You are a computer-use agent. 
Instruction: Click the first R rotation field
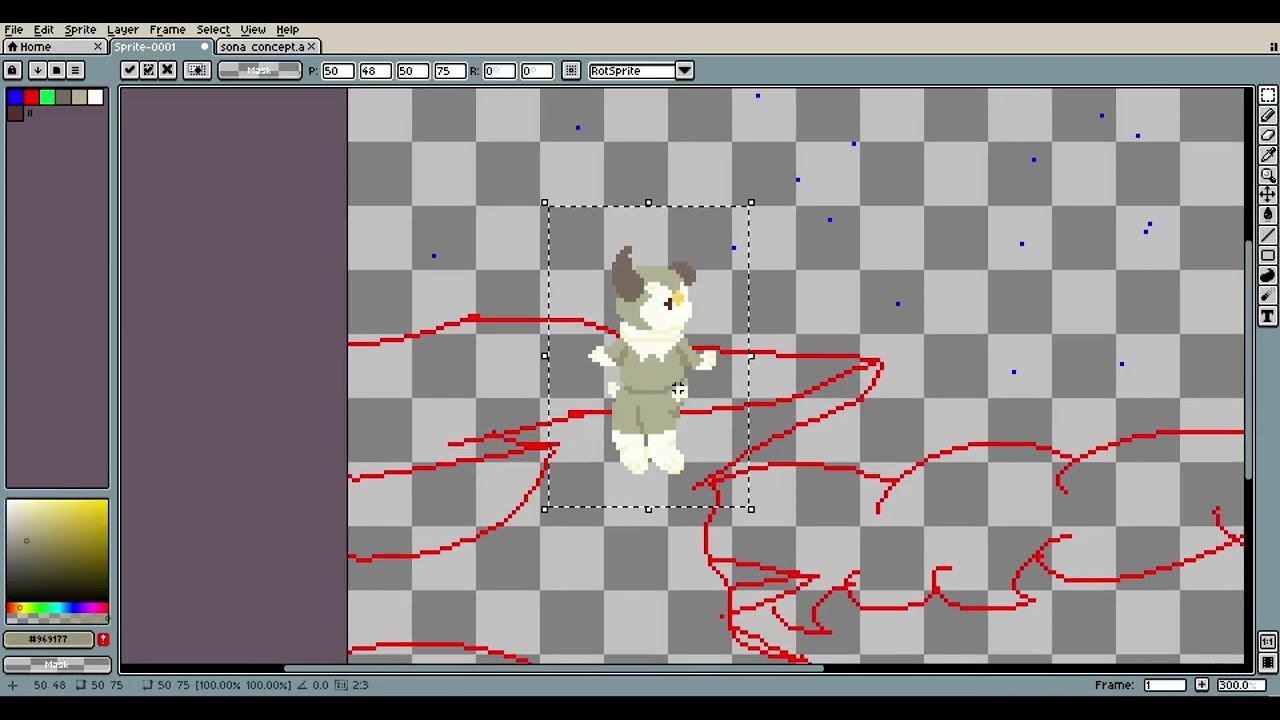tap(498, 71)
